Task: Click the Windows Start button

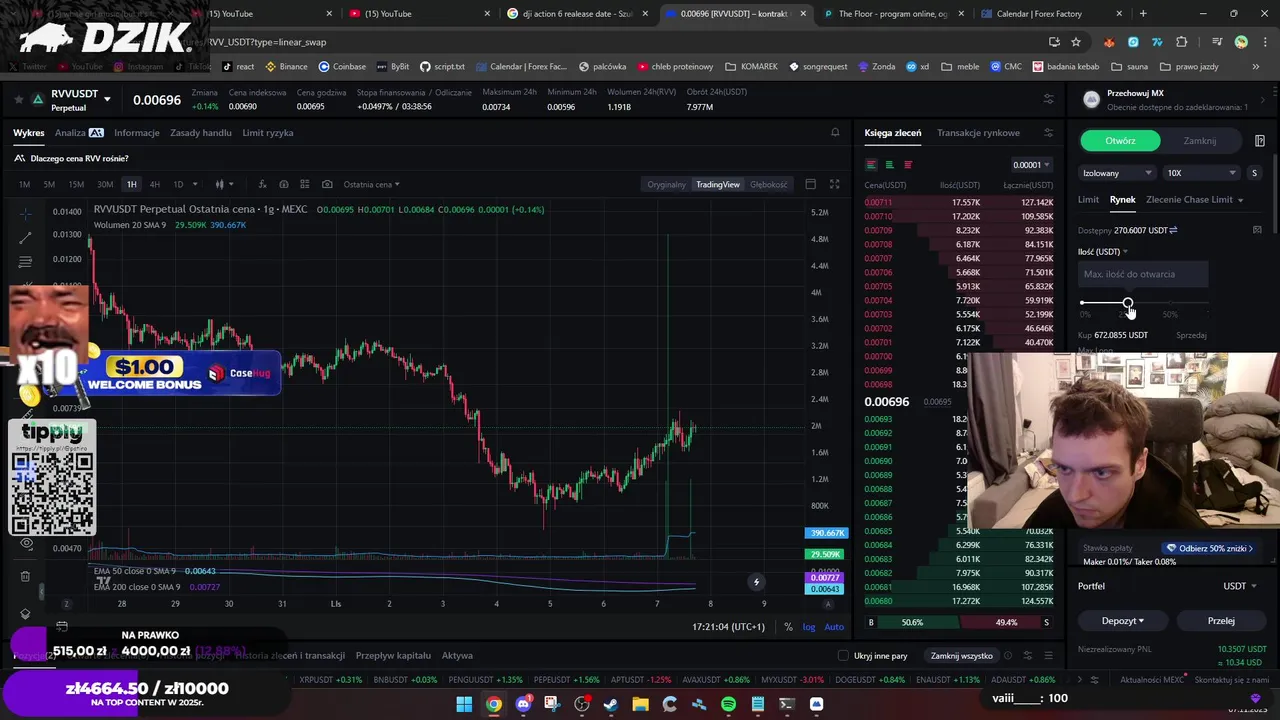Action: click(x=464, y=704)
